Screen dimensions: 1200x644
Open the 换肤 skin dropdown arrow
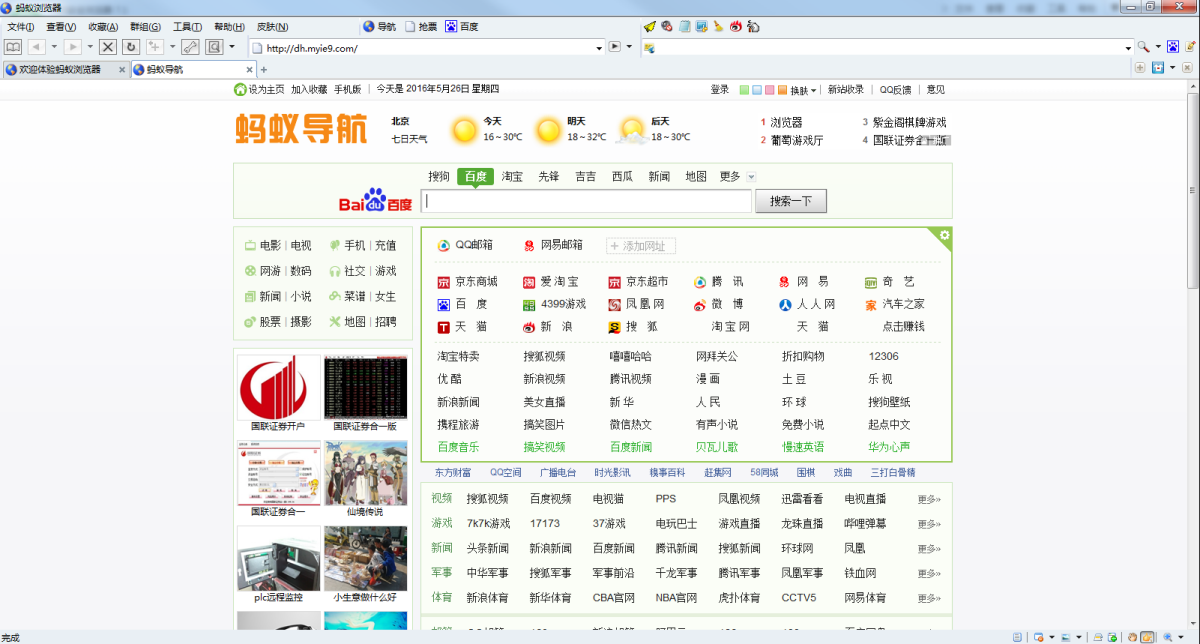(x=813, y=89)
